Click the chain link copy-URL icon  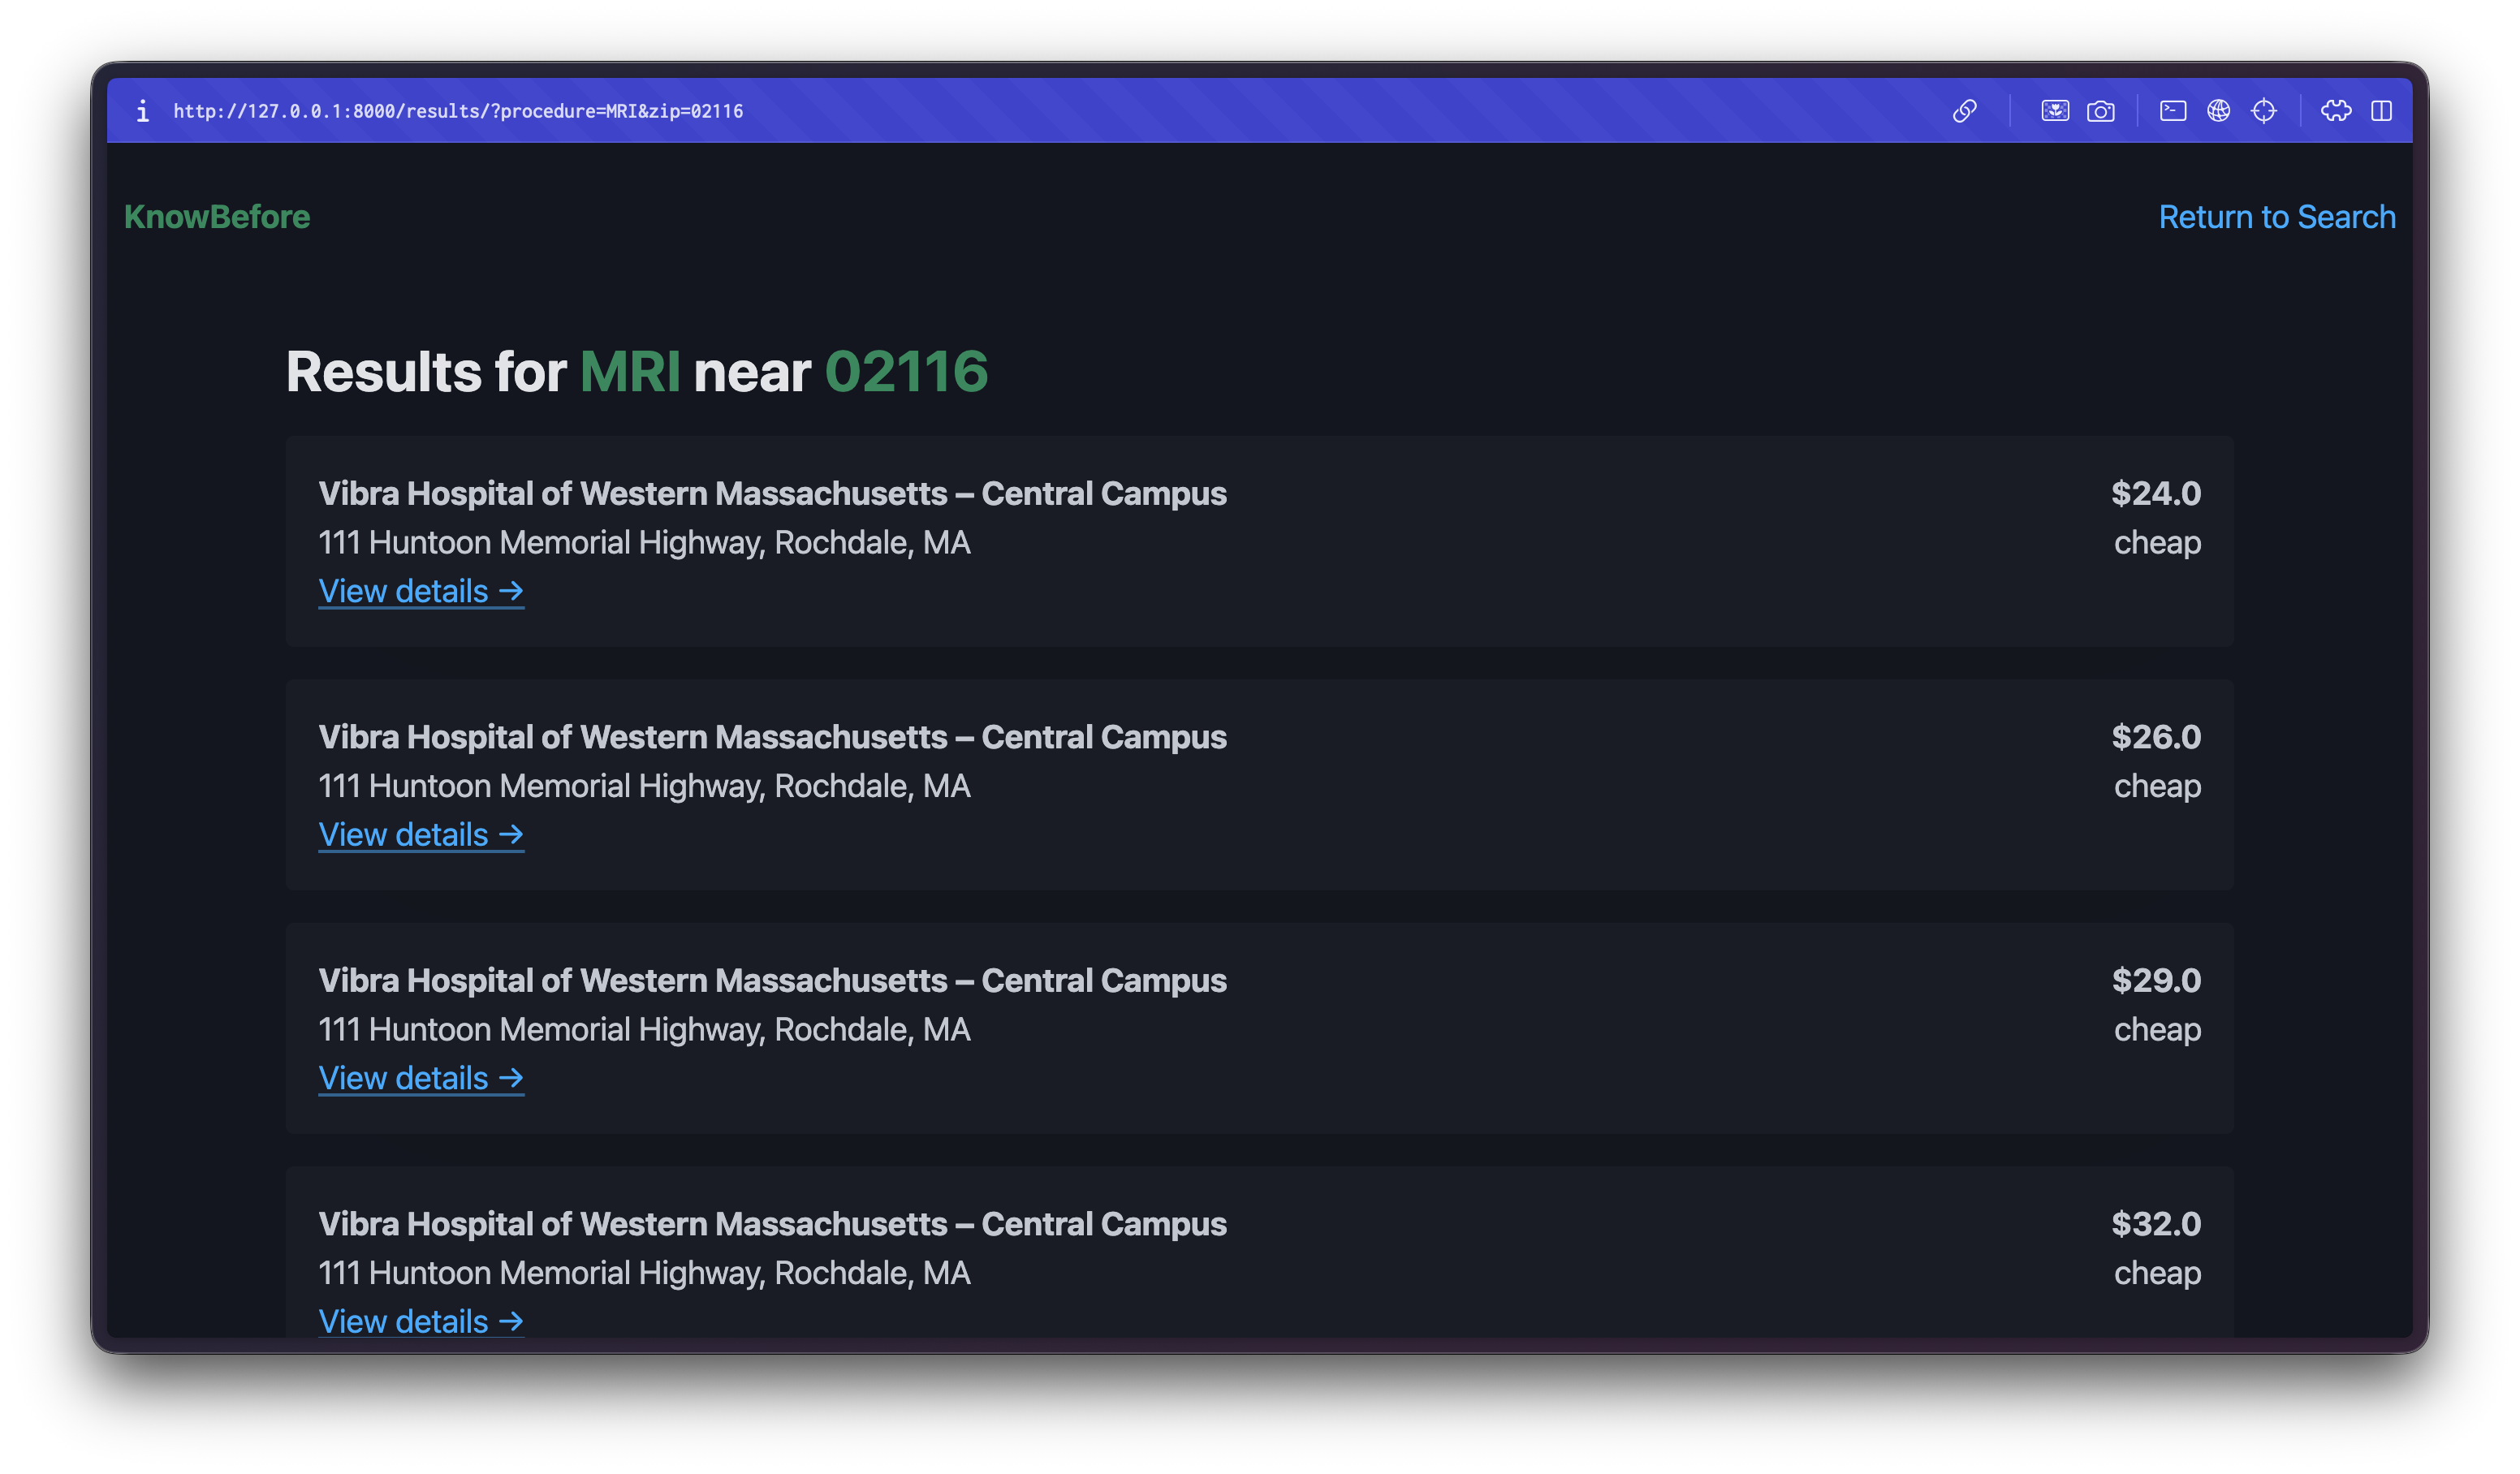tap(1964, 111)
